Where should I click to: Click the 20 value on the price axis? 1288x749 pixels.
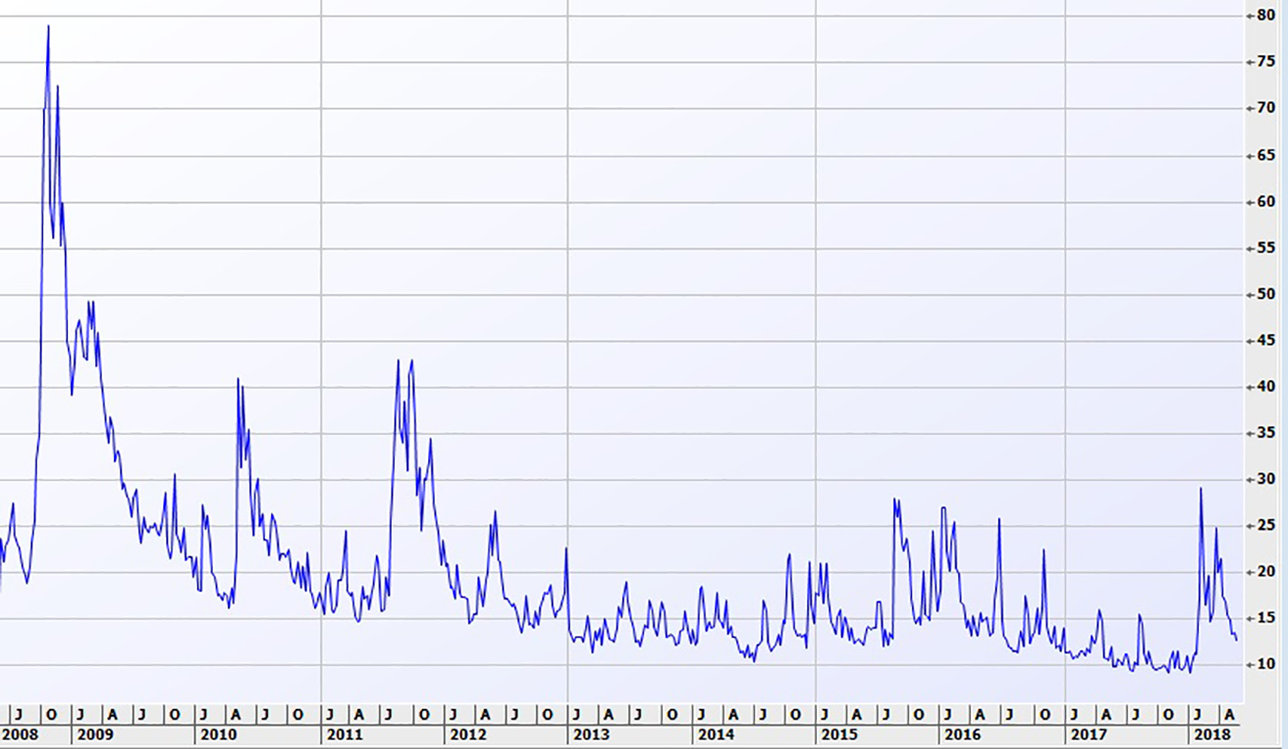tap(1265, 572)
